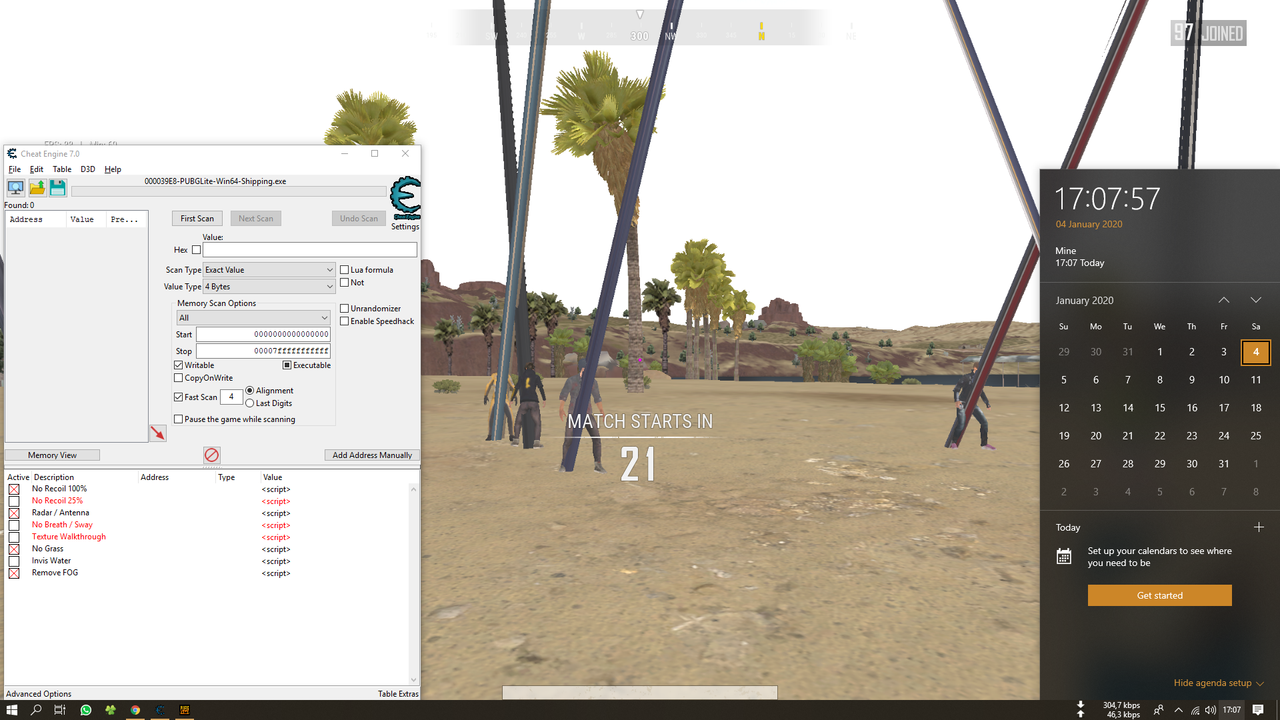Viewport: 1280px width, 720px height.
Task: Select the Alignment radio button
Action: [x=250, y=391]
